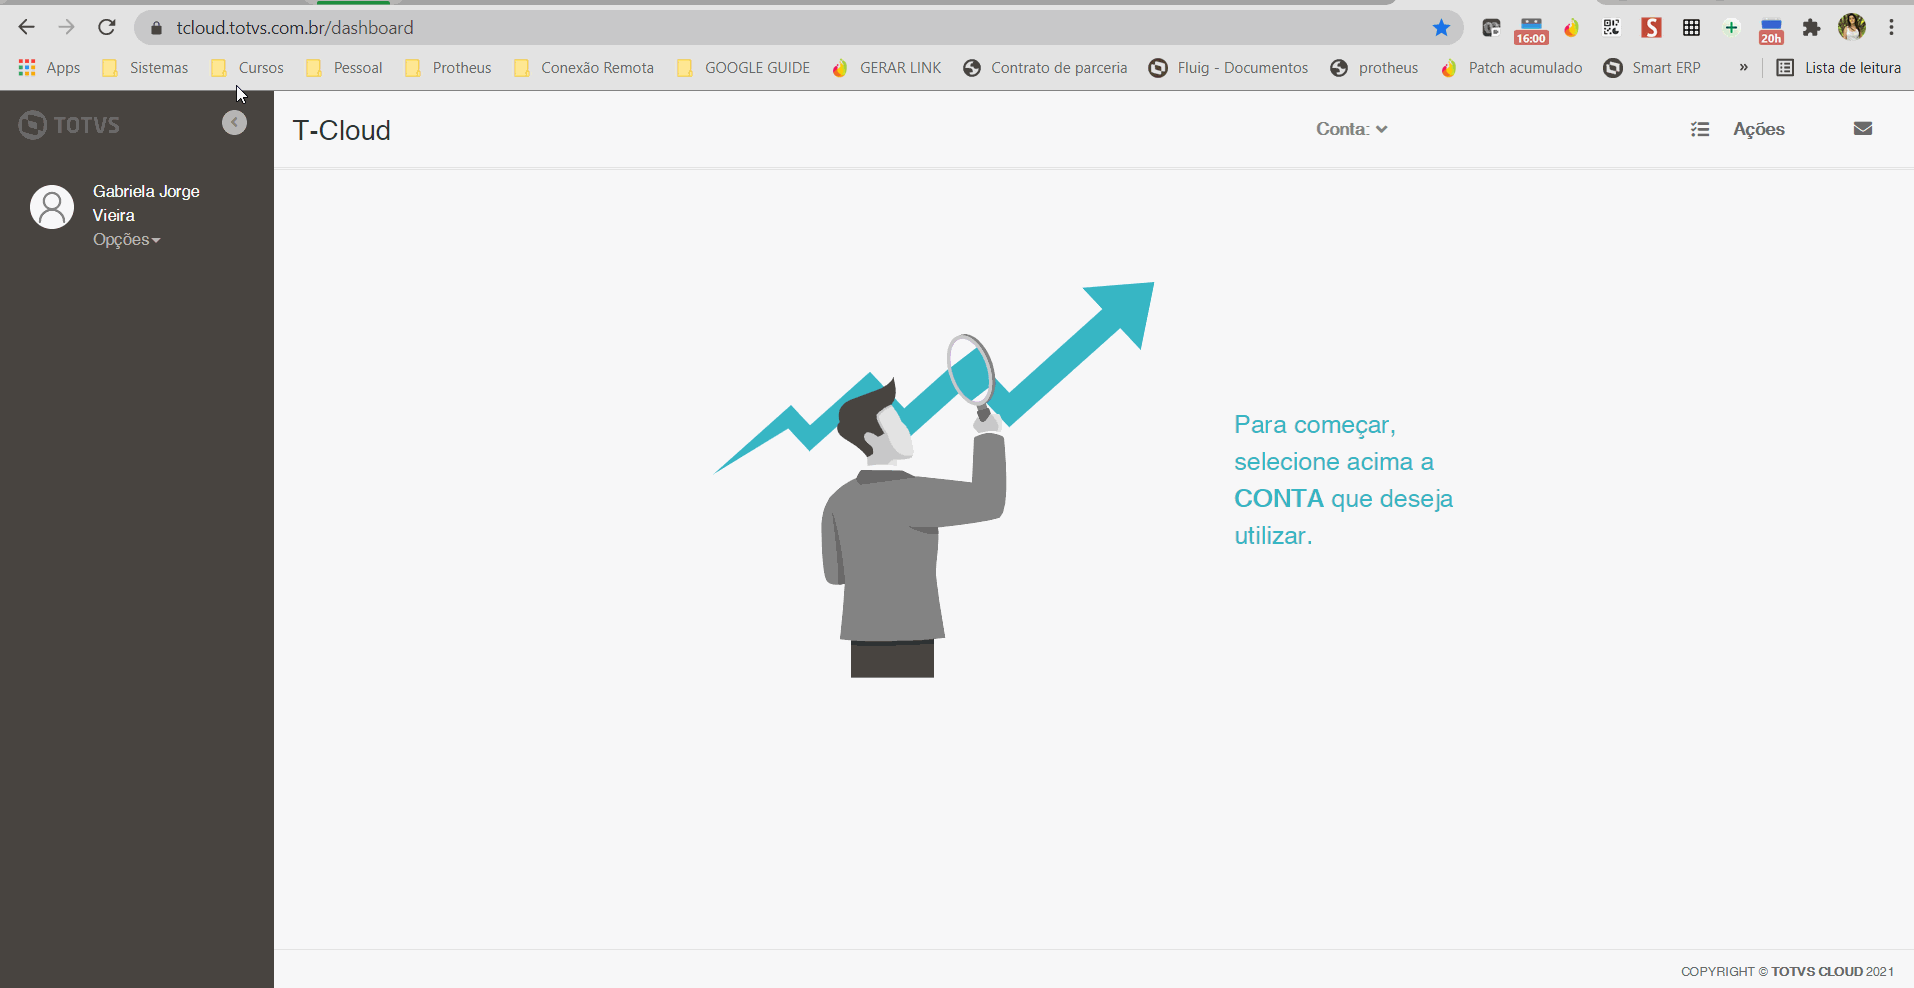
Task: Click the T-Cloud page title
Action: (342, 131)
